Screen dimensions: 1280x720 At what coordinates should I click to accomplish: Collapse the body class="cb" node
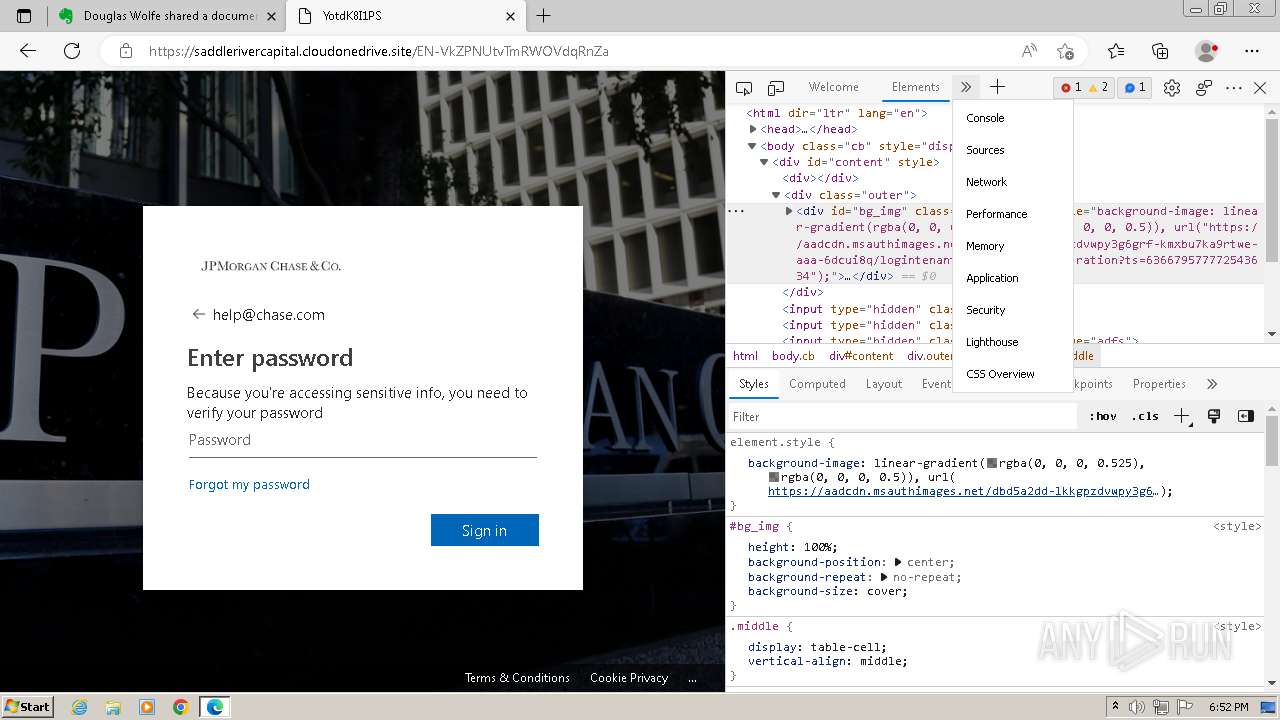(753, 146)
